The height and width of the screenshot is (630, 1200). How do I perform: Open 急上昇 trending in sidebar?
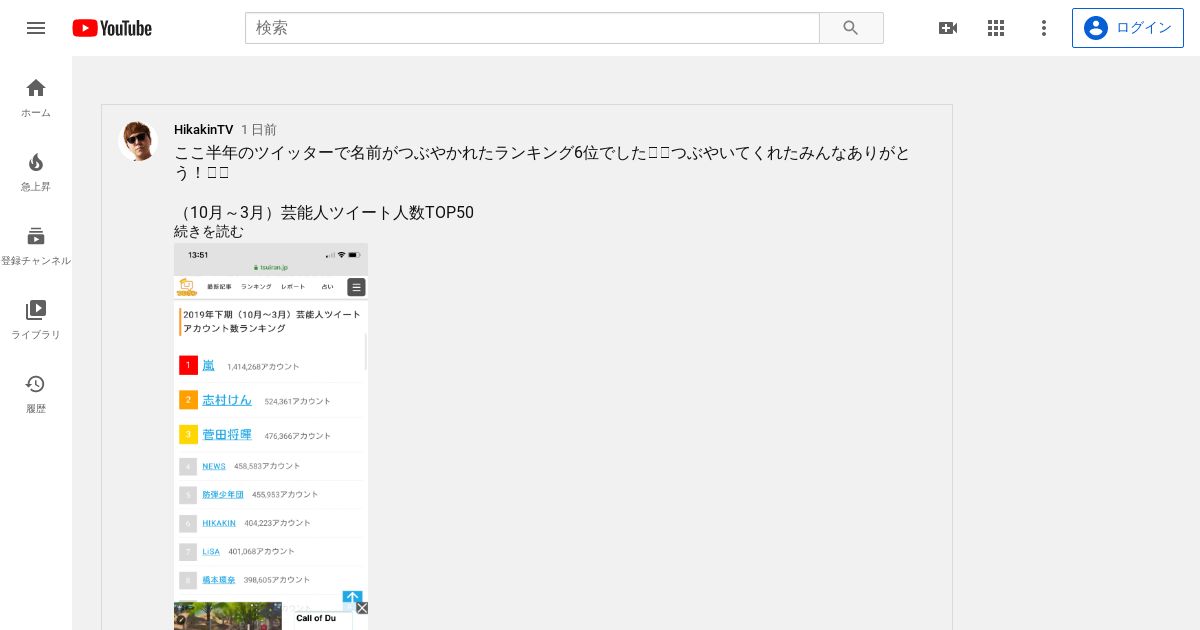[x=36, y=171]
